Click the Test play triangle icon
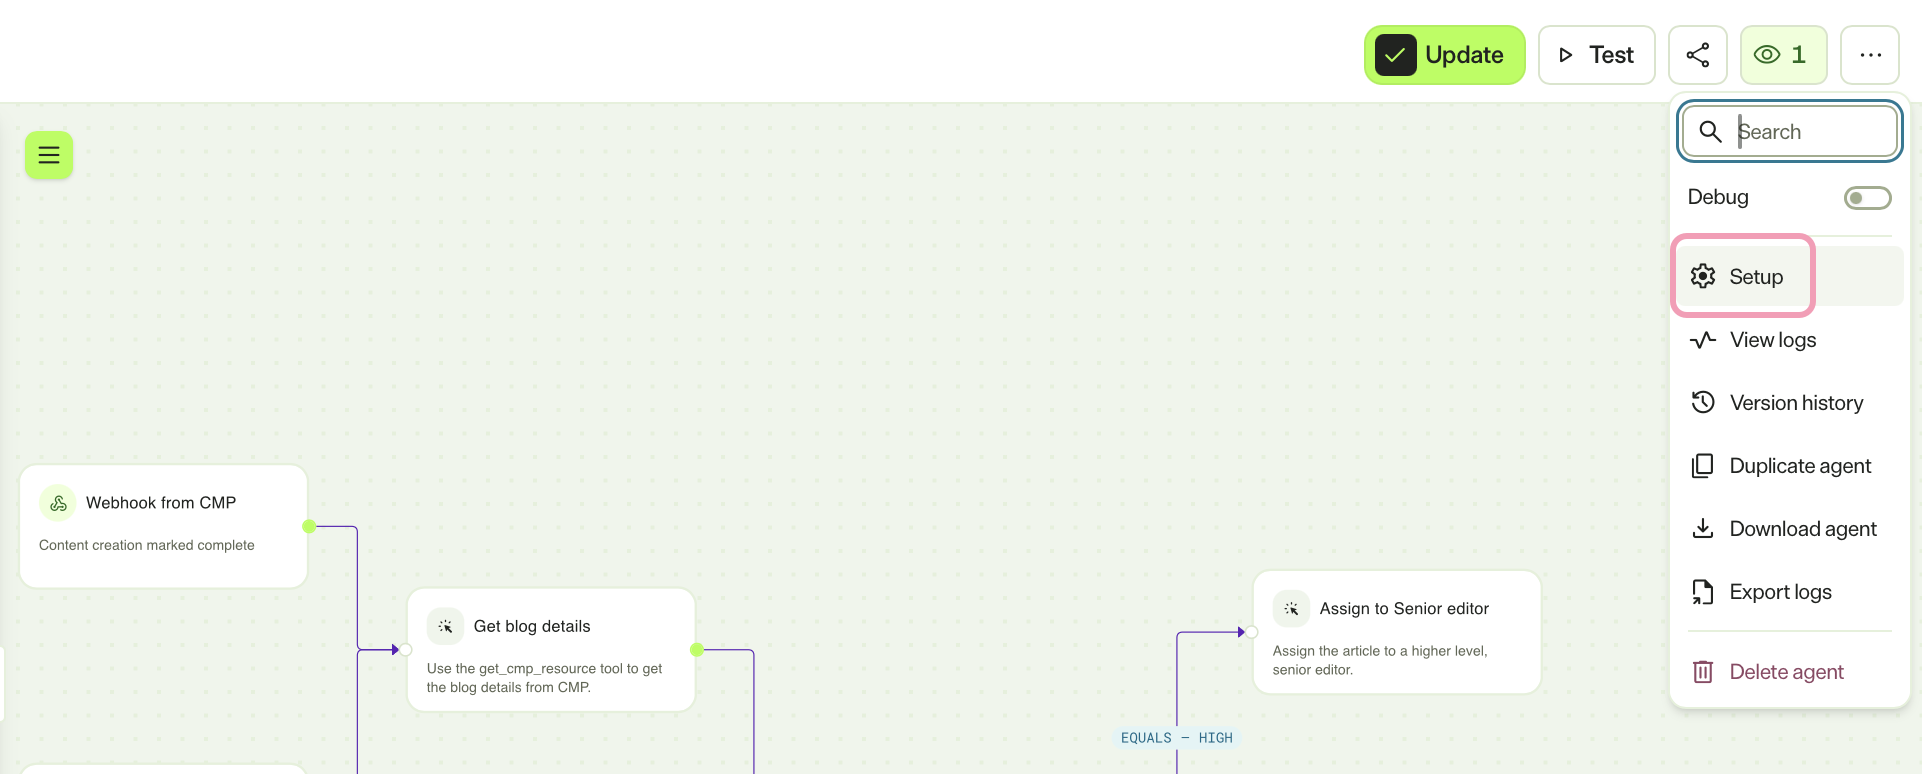The height and width of the screenshot is (774, 1922). click(x=1566, y=55)
